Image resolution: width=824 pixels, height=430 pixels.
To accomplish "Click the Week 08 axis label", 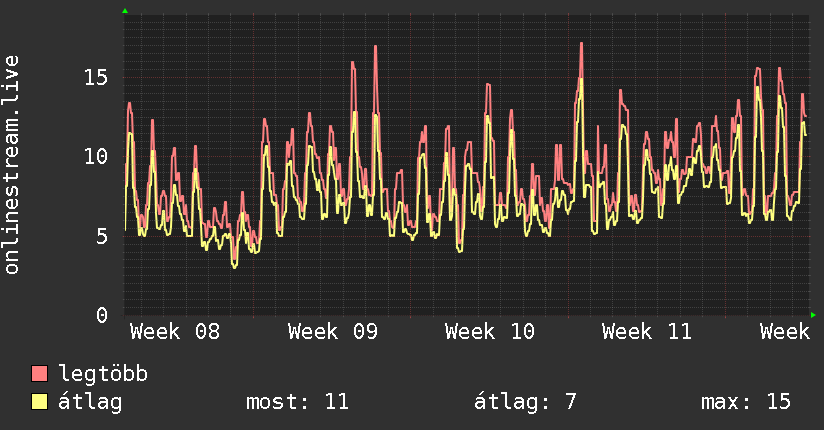I will coord(175,332).
